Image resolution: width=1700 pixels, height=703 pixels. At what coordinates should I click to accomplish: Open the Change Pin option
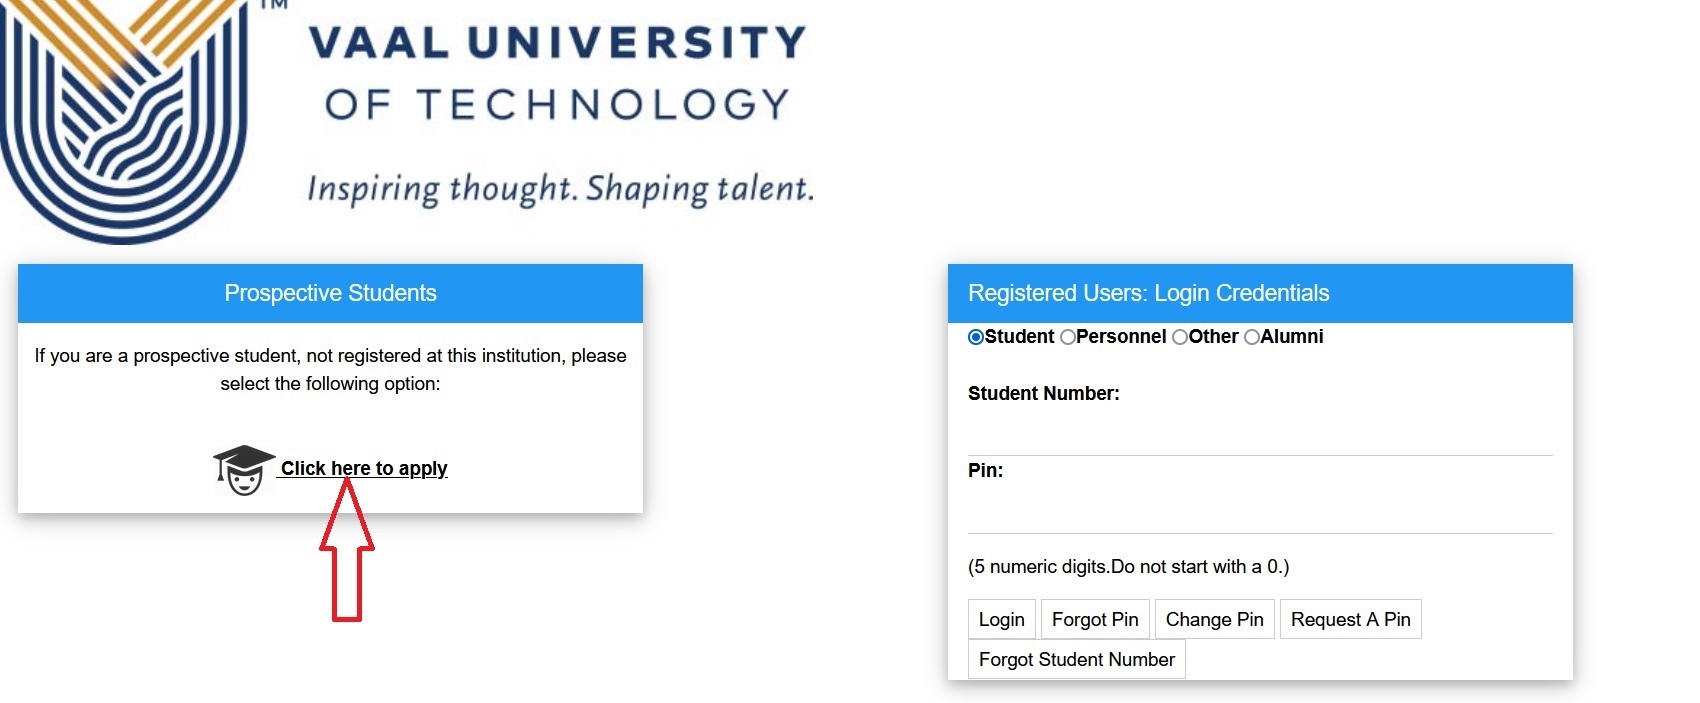coord(1214,619)
